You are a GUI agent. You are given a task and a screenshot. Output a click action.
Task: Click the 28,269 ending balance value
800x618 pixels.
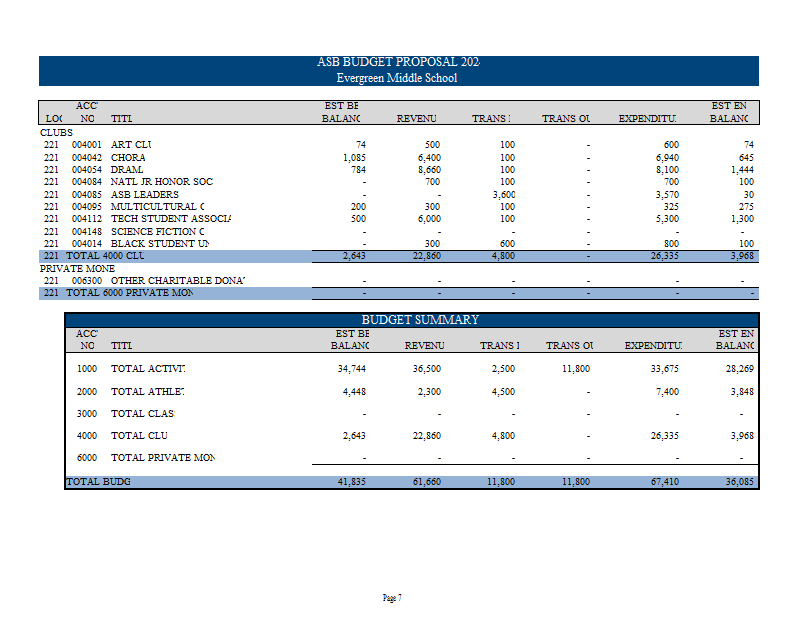pos(740,368)
